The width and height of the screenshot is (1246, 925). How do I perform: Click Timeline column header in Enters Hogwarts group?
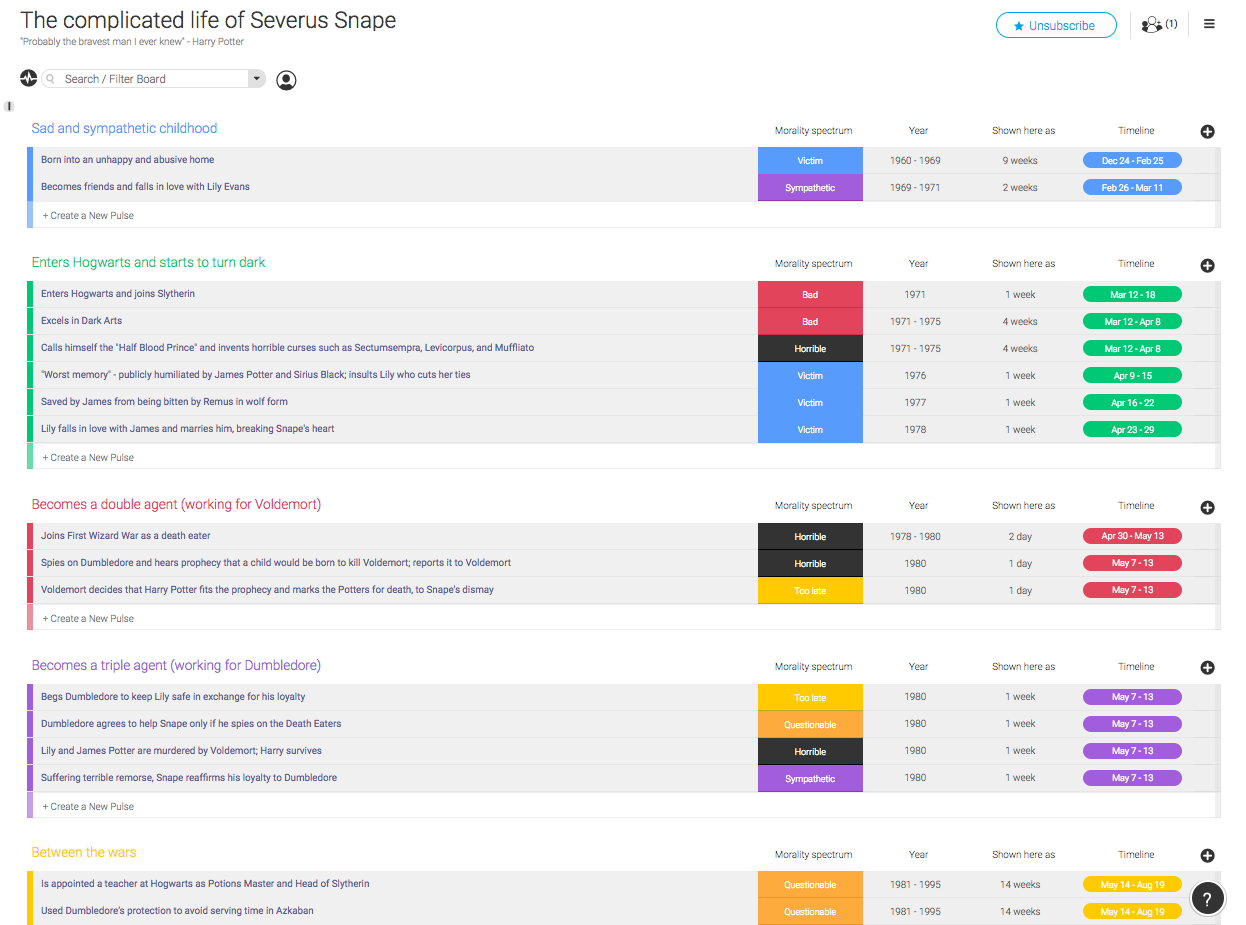point(1135,264)
